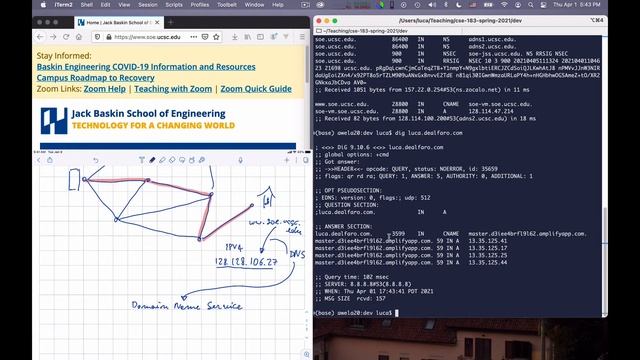The width and height of the screenshot is (640, 360).
Task: Select the eraser tool in notes app
Action: coord(172,160)
